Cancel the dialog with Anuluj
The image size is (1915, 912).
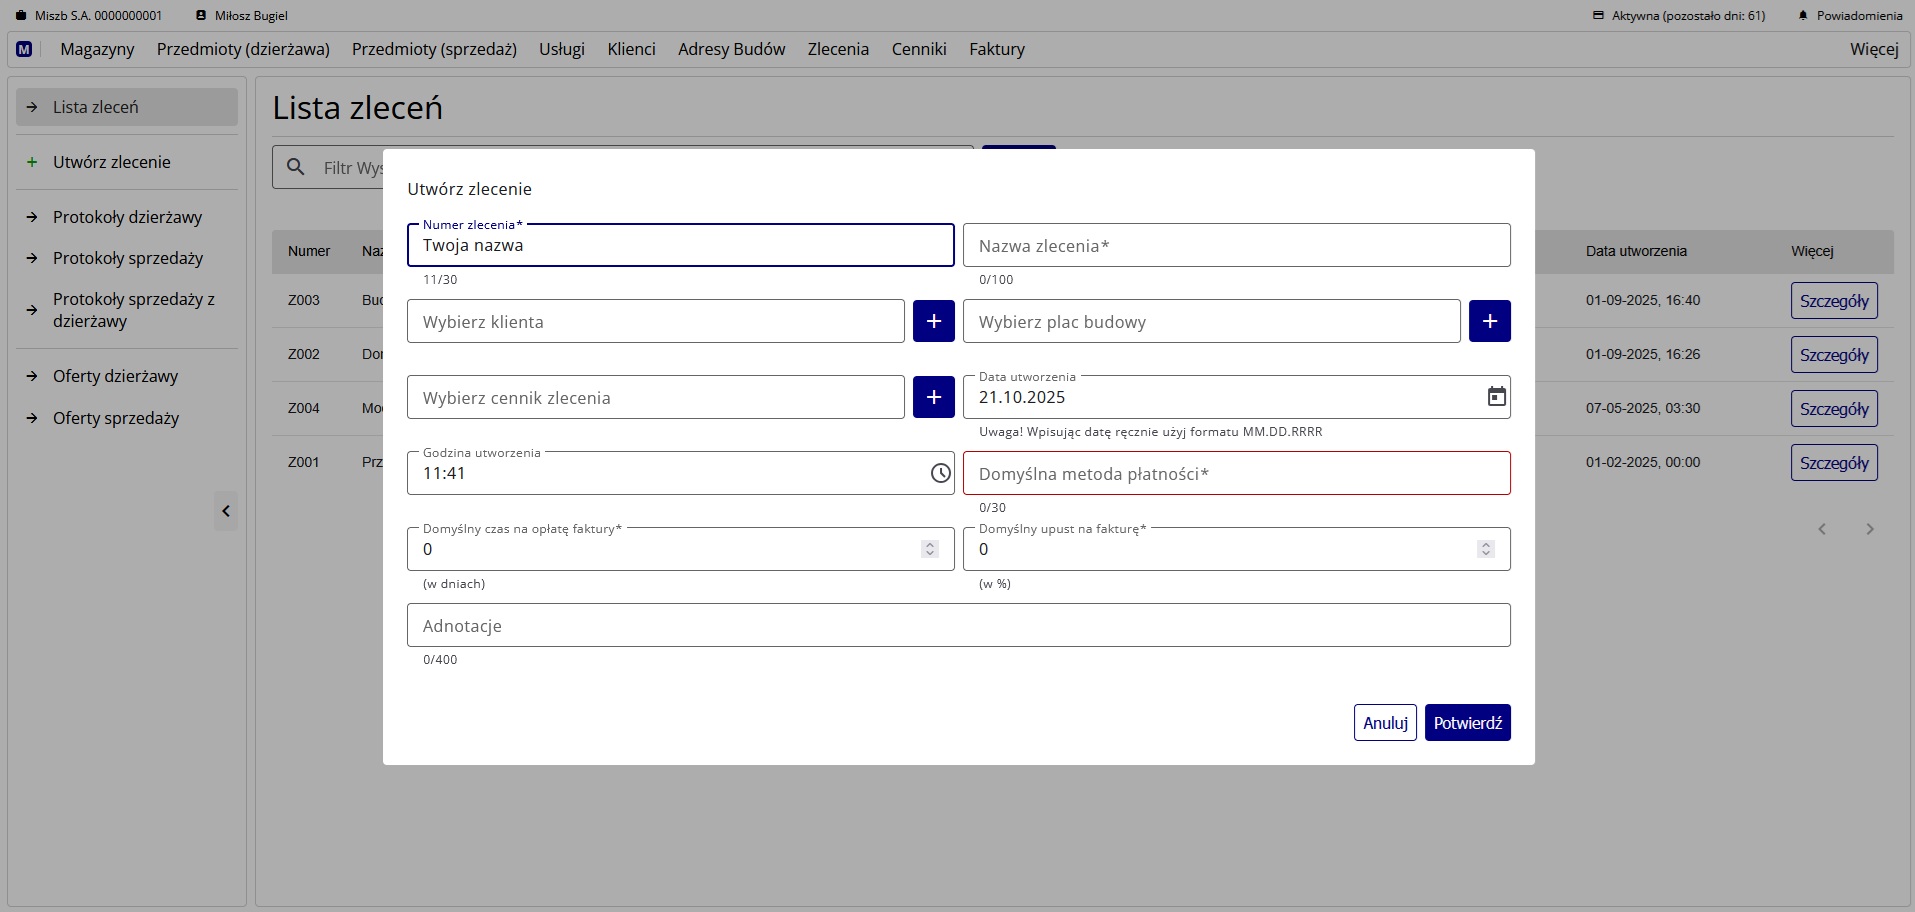pos(1384,723)
